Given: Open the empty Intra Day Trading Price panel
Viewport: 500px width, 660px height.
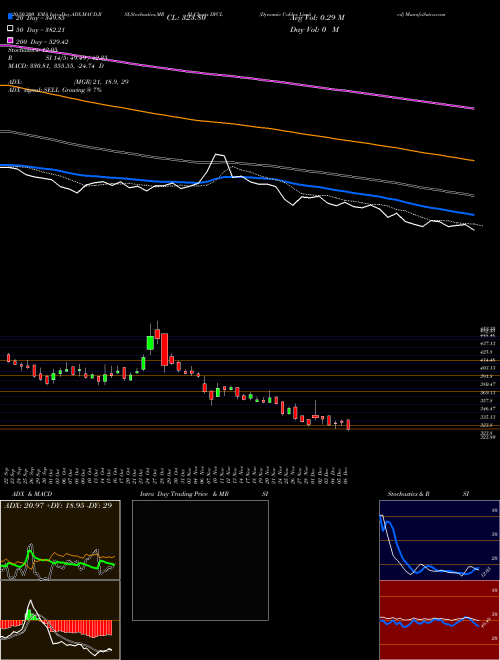Looking at the screenshot, I should tap(200, 560).
